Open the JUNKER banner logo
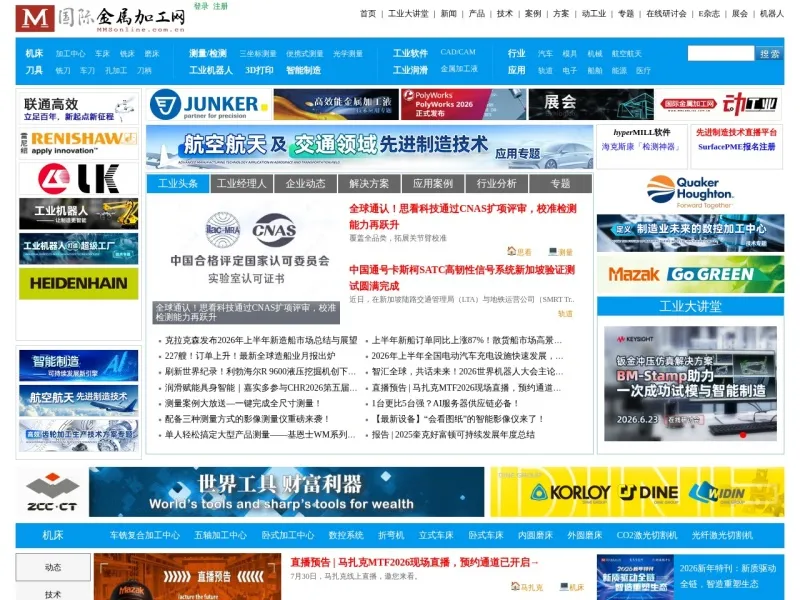800x600 pixels. pyautogui.click(x=209, y=105)
